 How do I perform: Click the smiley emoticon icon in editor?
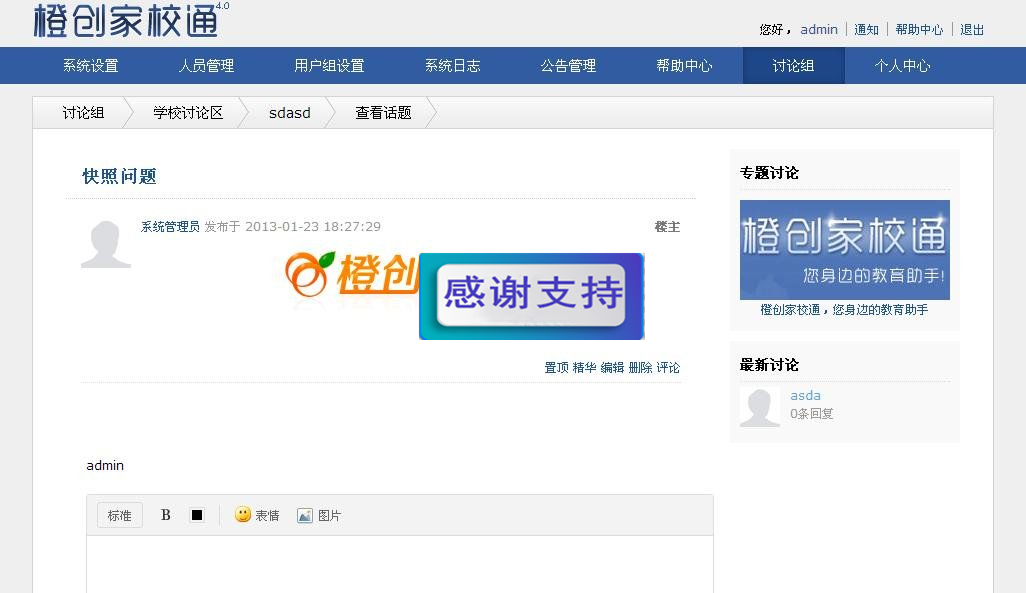click(x=243, y=514)
